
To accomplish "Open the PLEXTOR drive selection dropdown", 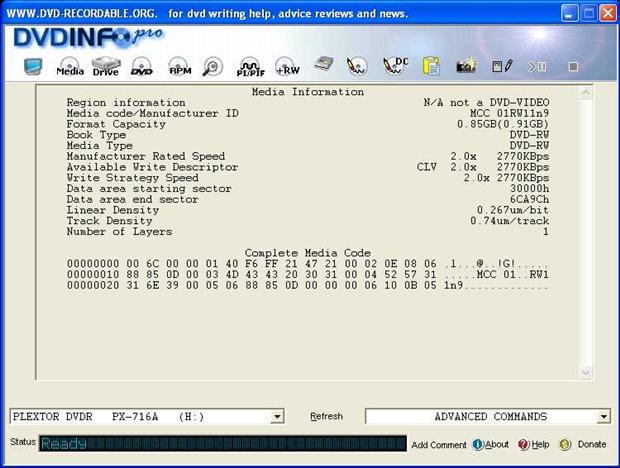I will coord(278,417).
